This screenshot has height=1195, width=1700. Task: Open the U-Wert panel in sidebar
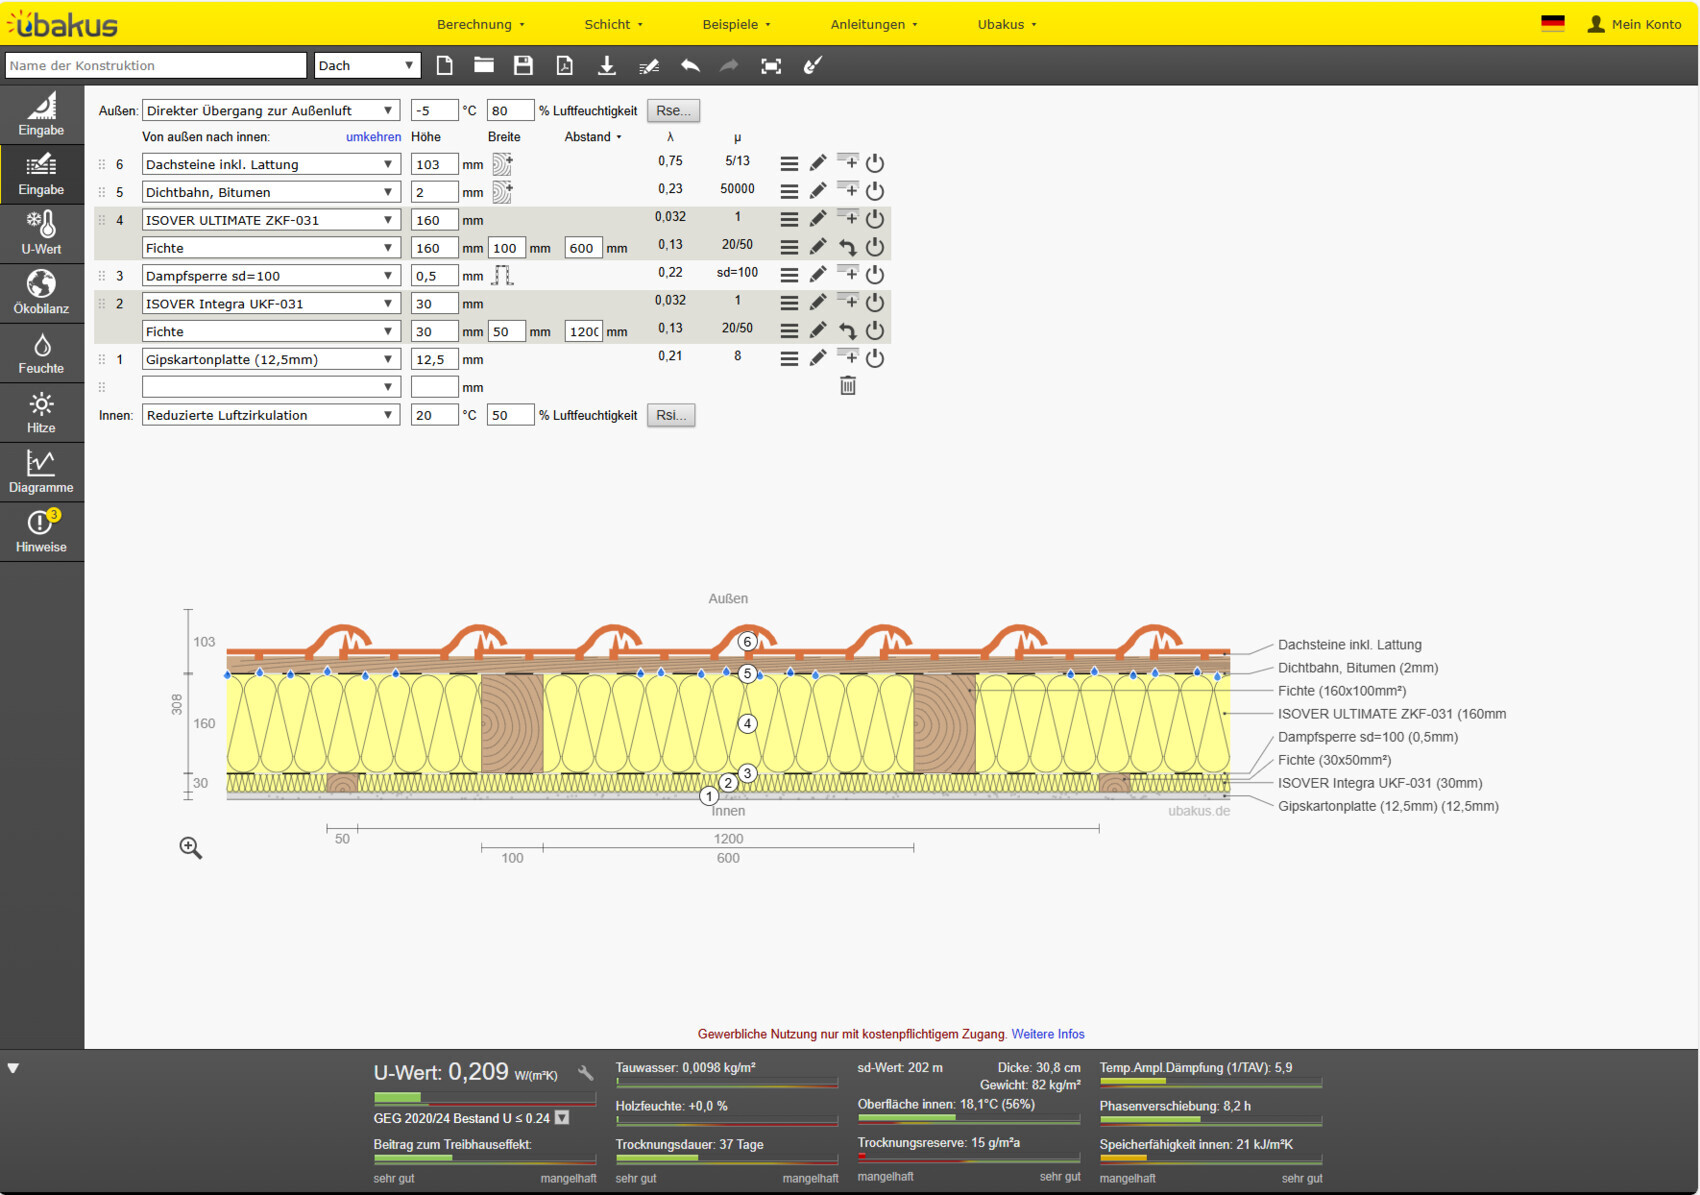pos(41,233)
